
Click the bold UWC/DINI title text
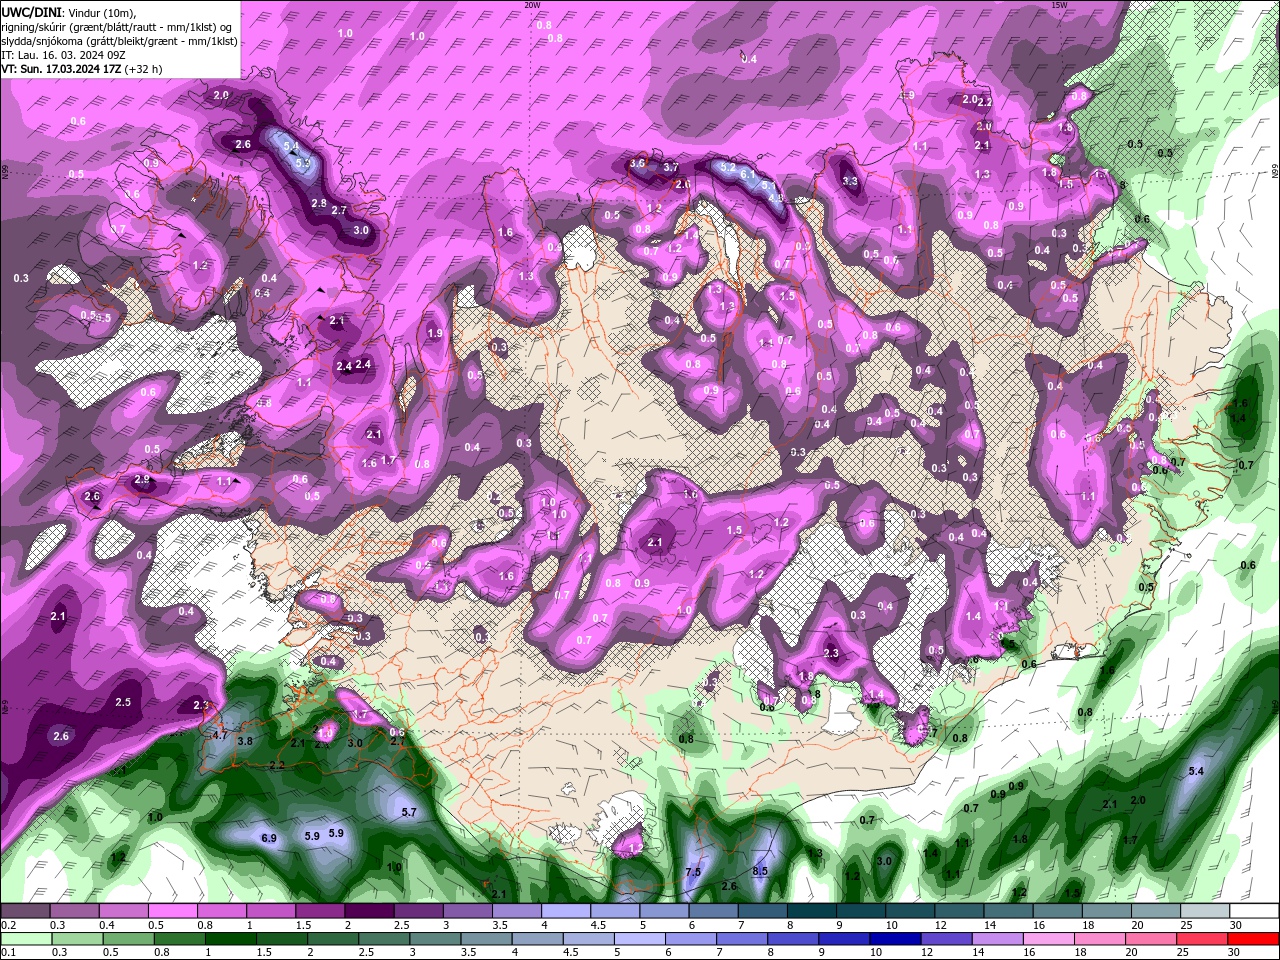[x=33, y=12]
